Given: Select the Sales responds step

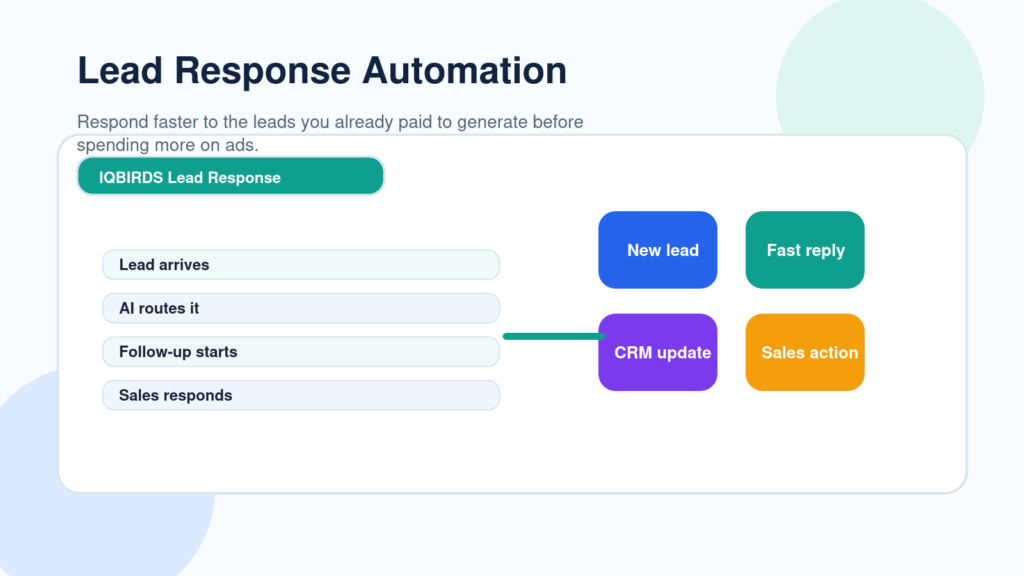Looking at the screenshot, I should (301, 395).
